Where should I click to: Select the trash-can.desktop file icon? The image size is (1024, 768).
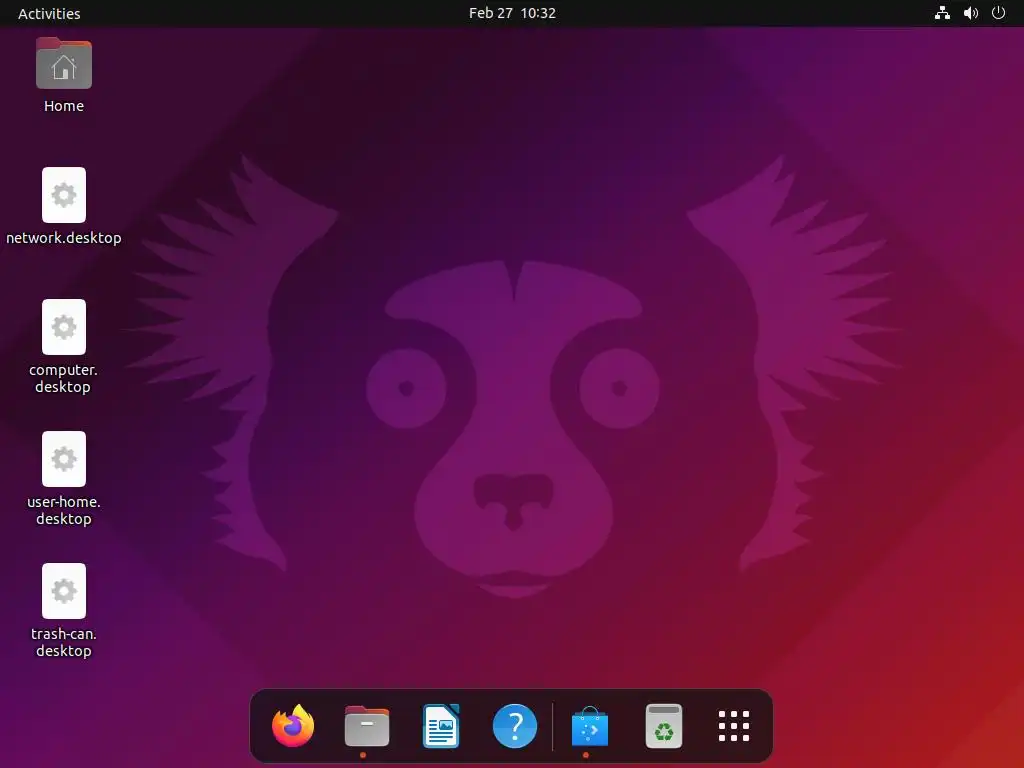pos(63,590)
